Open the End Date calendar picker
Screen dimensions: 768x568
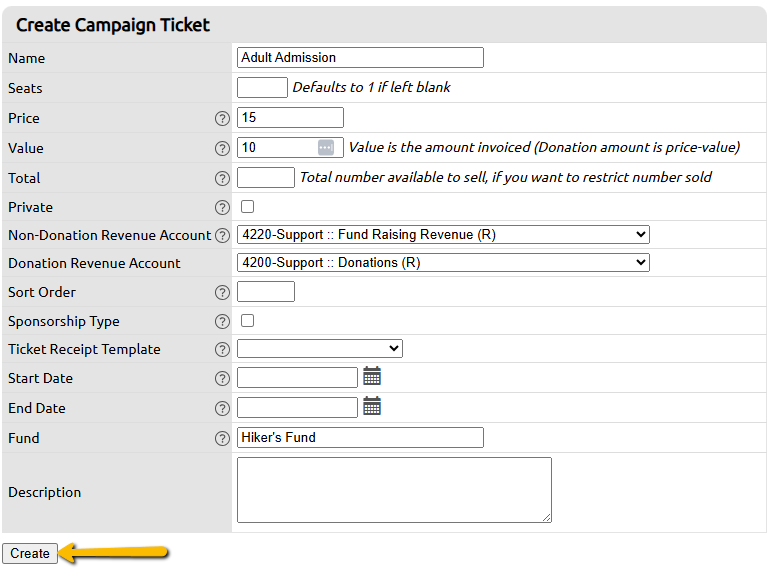(x=372, y=406)
